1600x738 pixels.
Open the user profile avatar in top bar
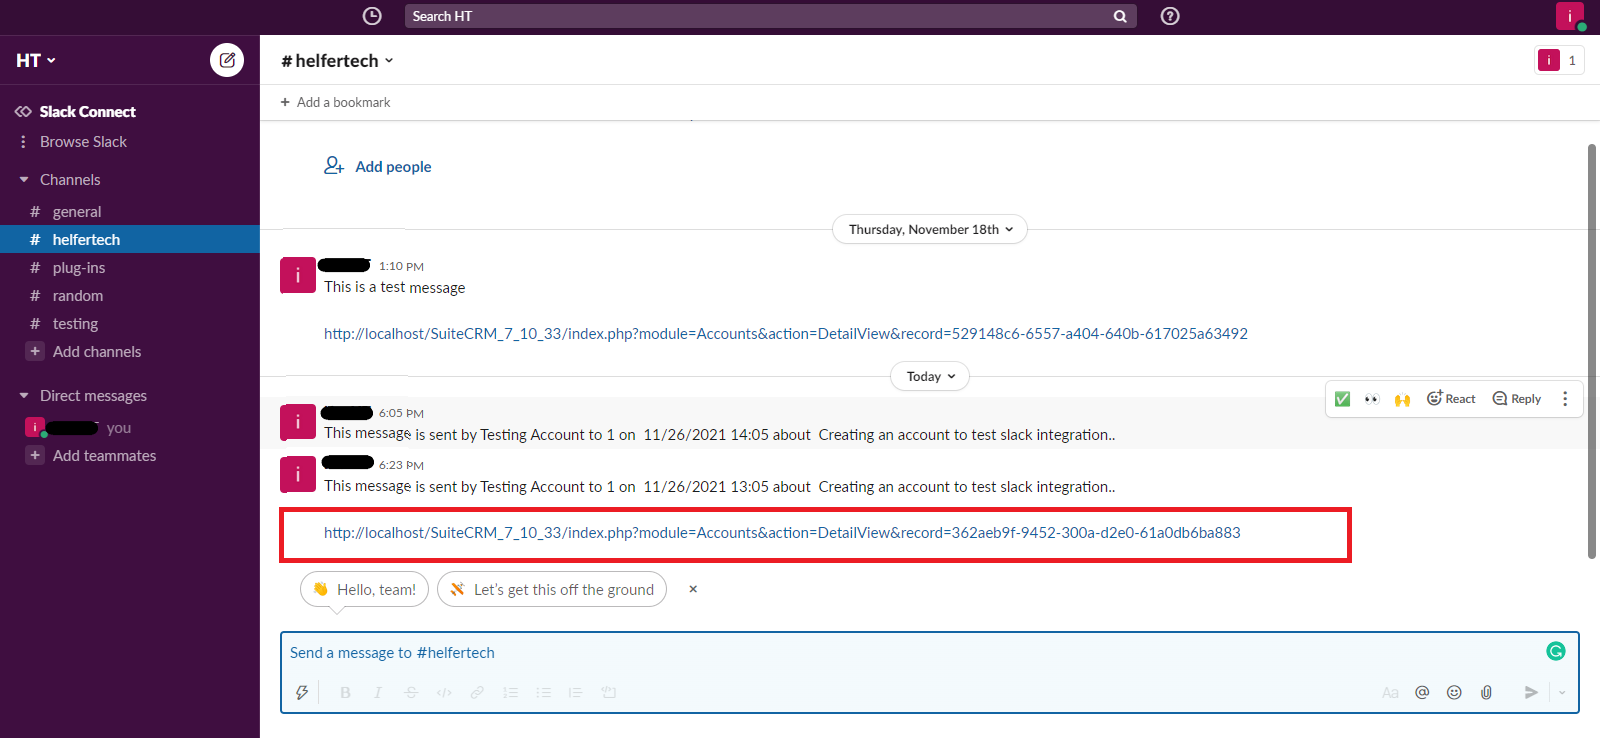(x=1570, y=16)
